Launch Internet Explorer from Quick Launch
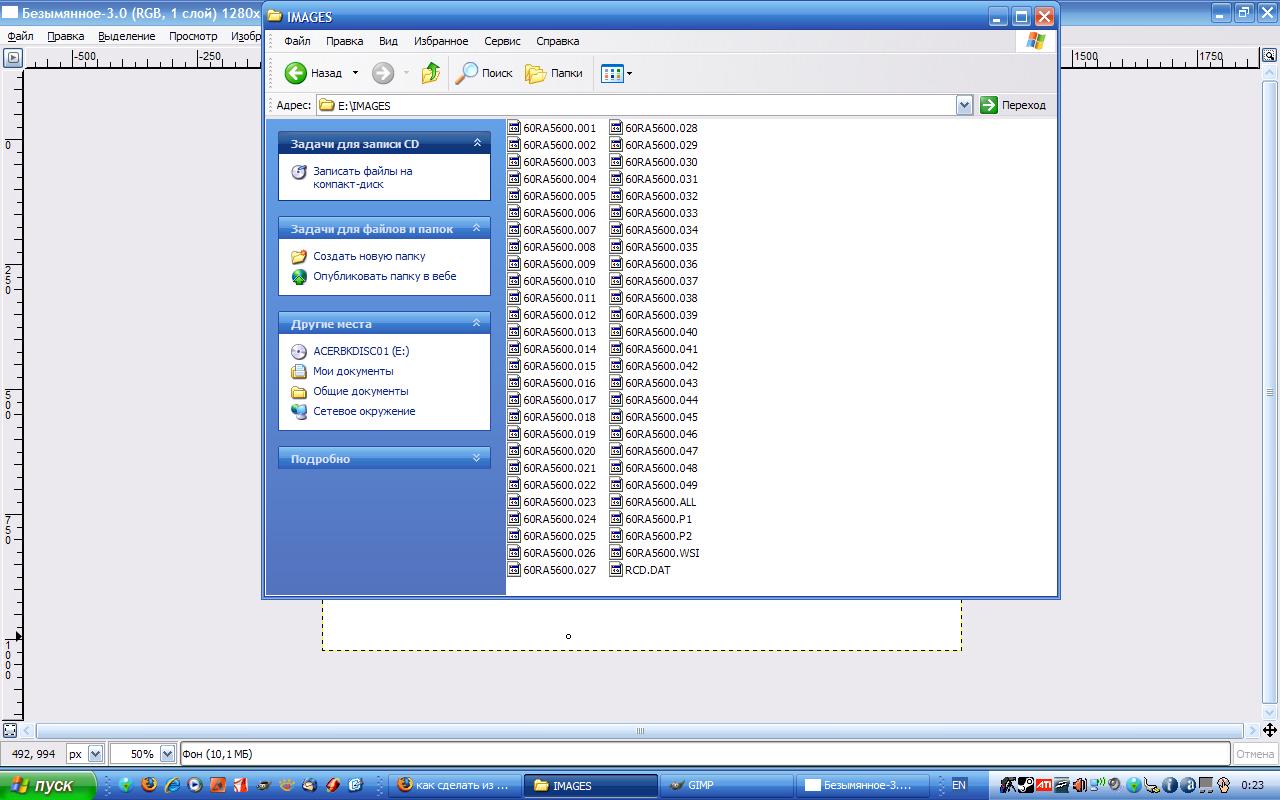 tap(172, 785)
